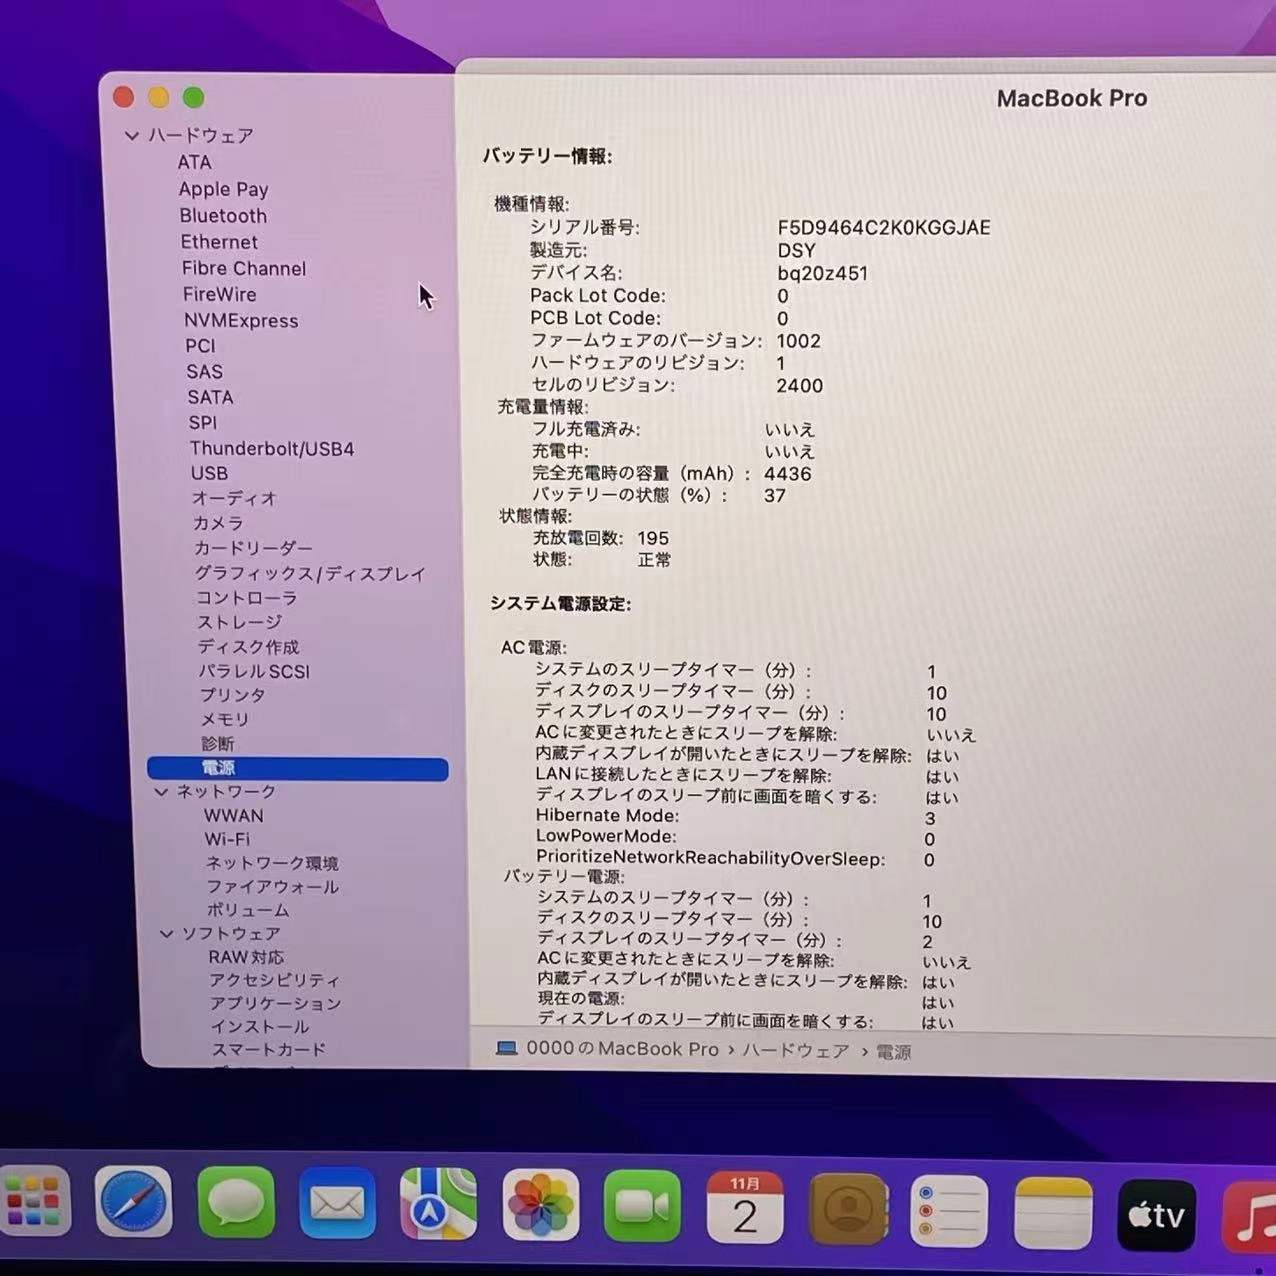View Wi-Fi information from the sidebar
The width and height of the screenshot is (1276, 1276).
(227, 839)
